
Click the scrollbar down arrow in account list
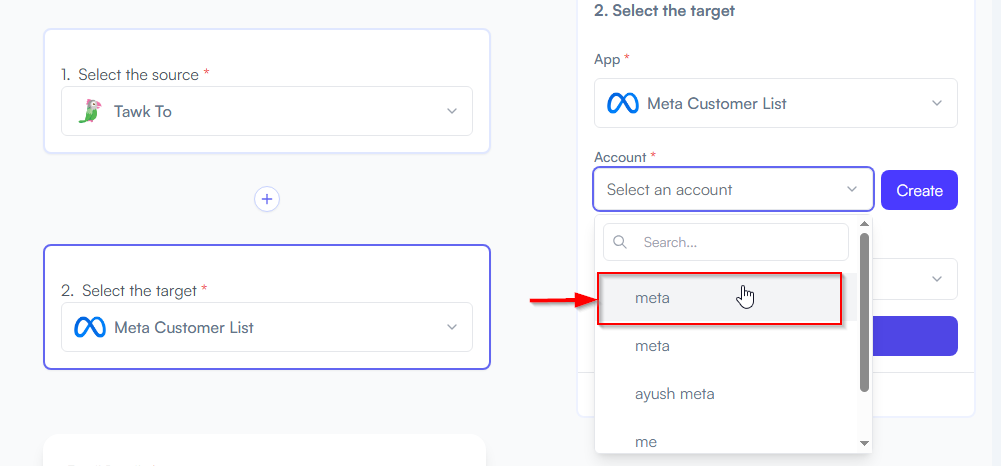pyautogui.click(x=864, y=443)
